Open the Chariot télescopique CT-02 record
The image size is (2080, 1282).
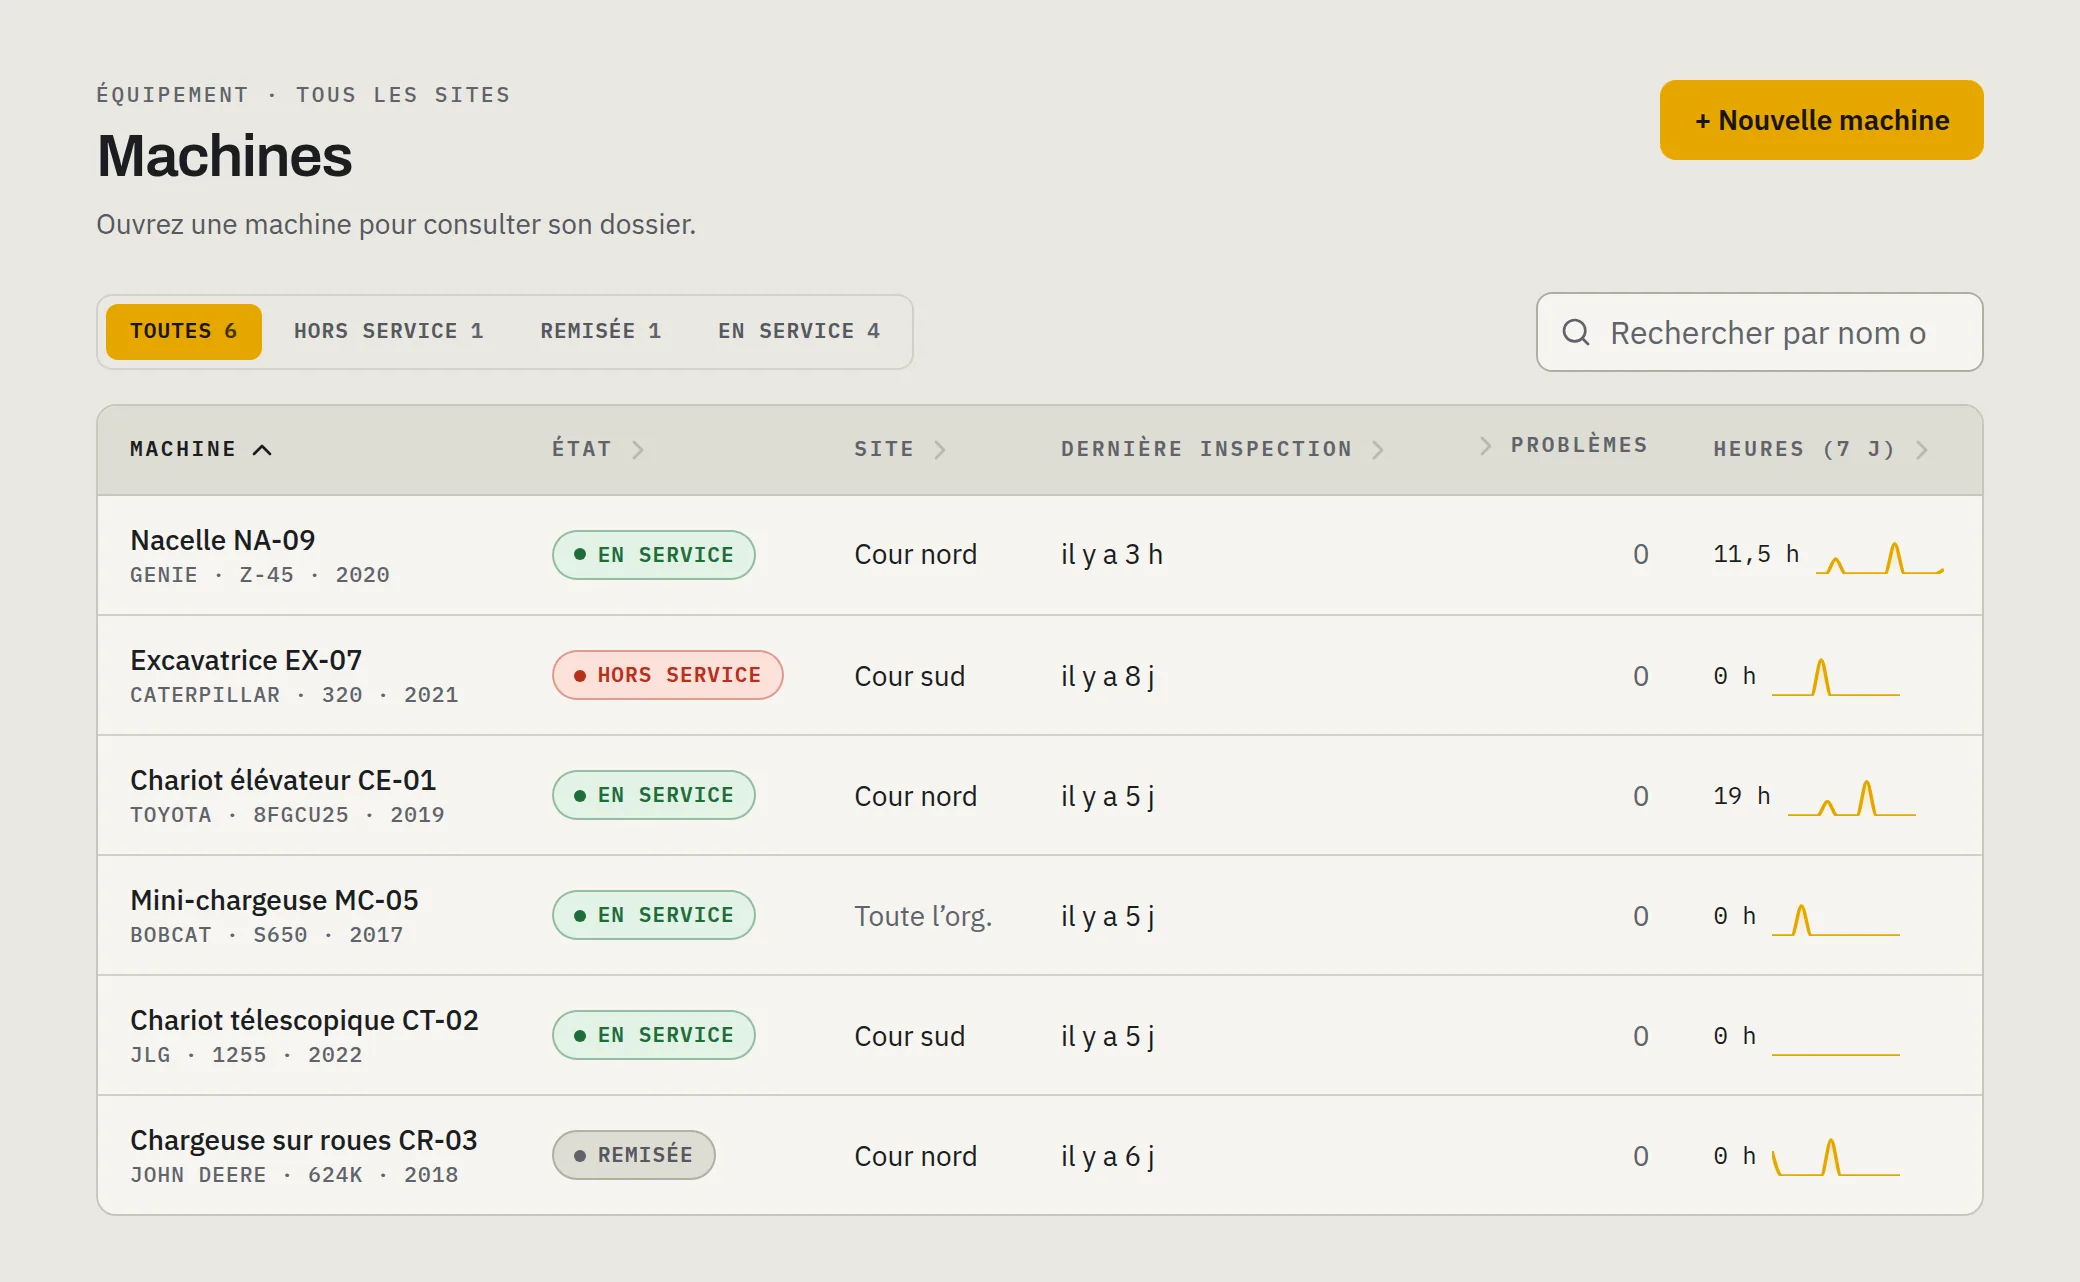pos(1040,1035)
